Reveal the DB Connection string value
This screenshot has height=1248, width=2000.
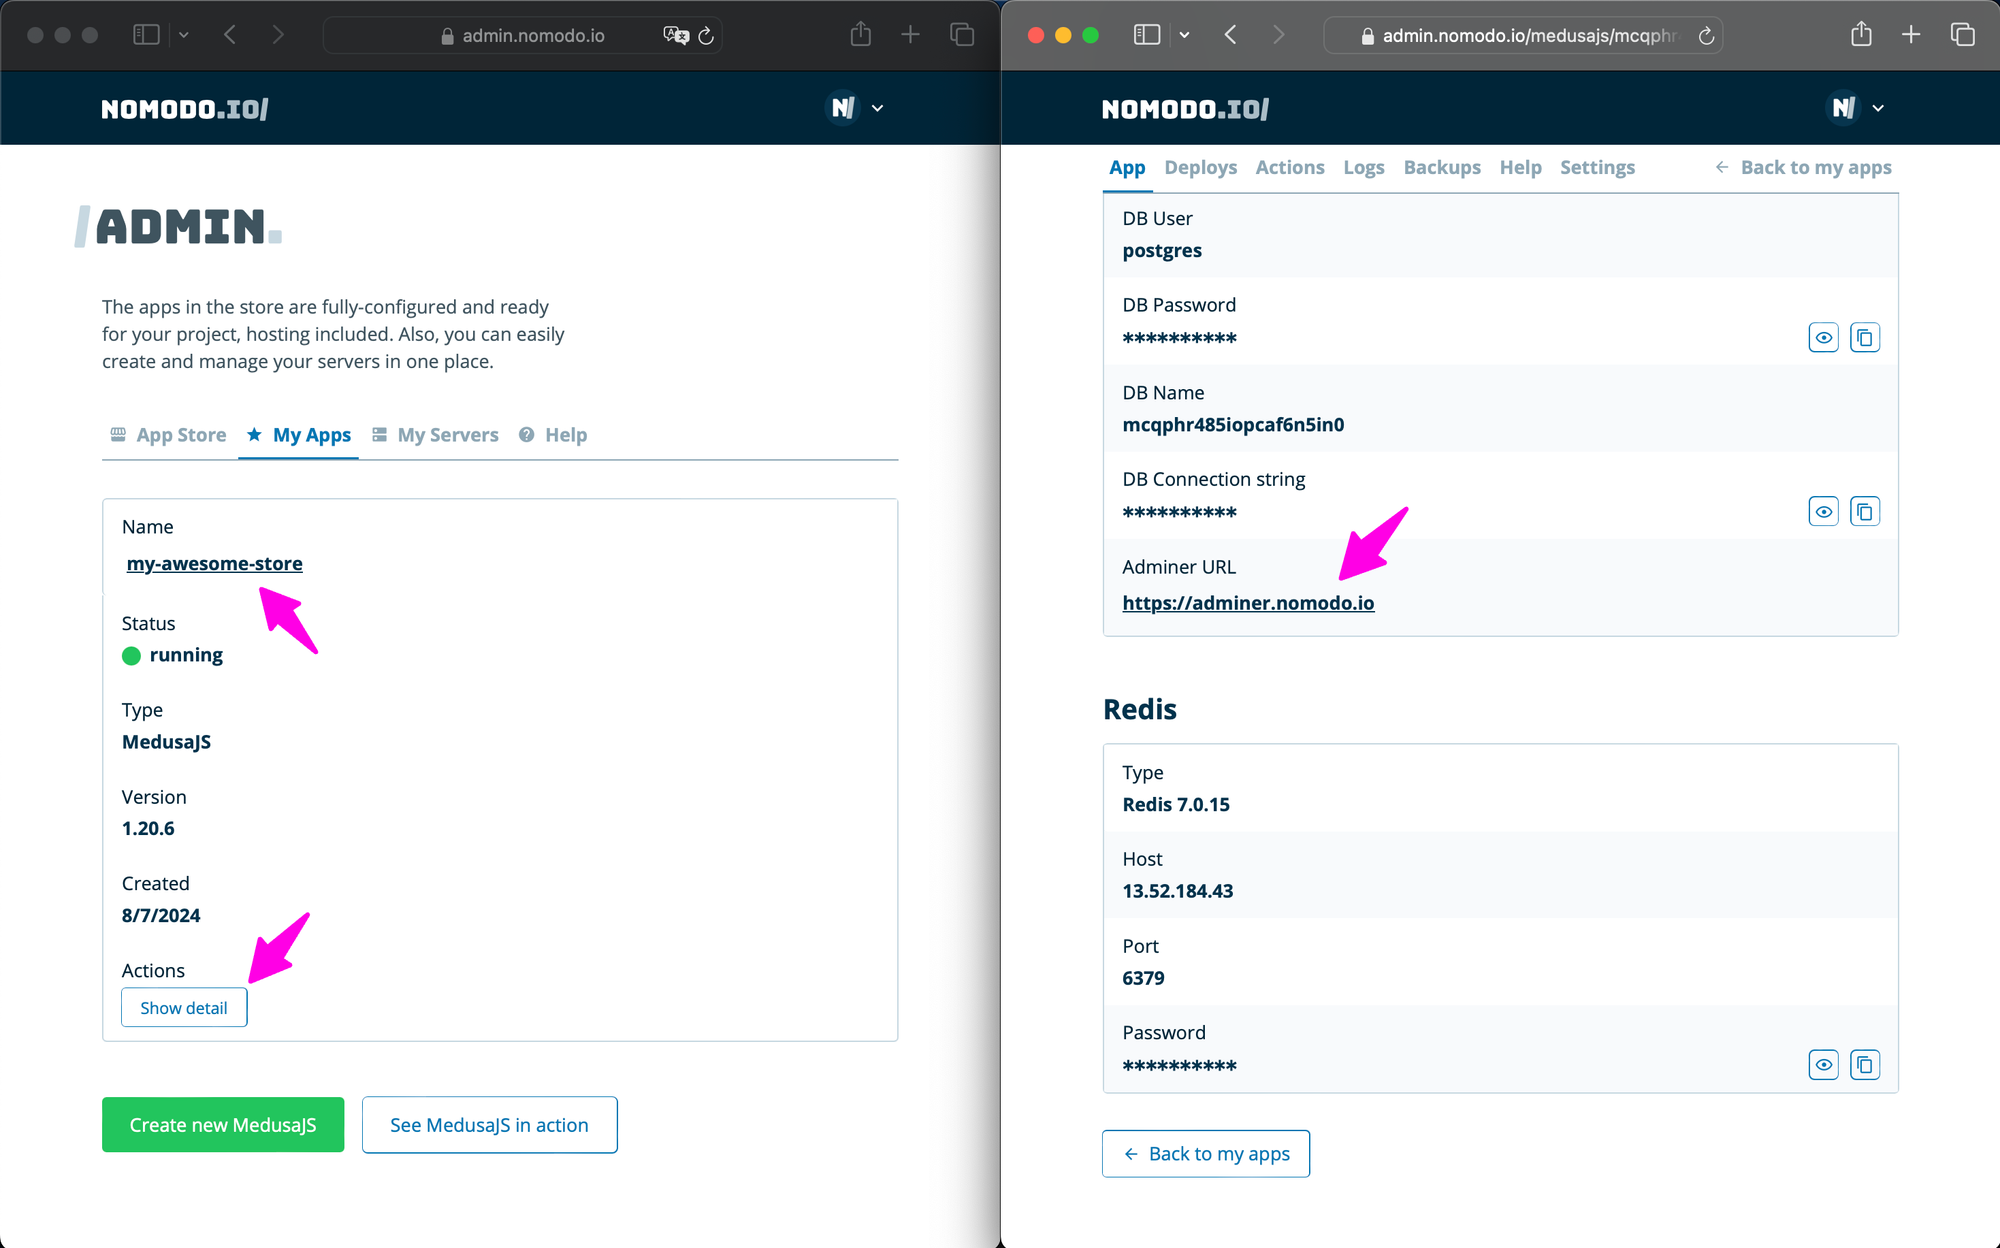1823,512
